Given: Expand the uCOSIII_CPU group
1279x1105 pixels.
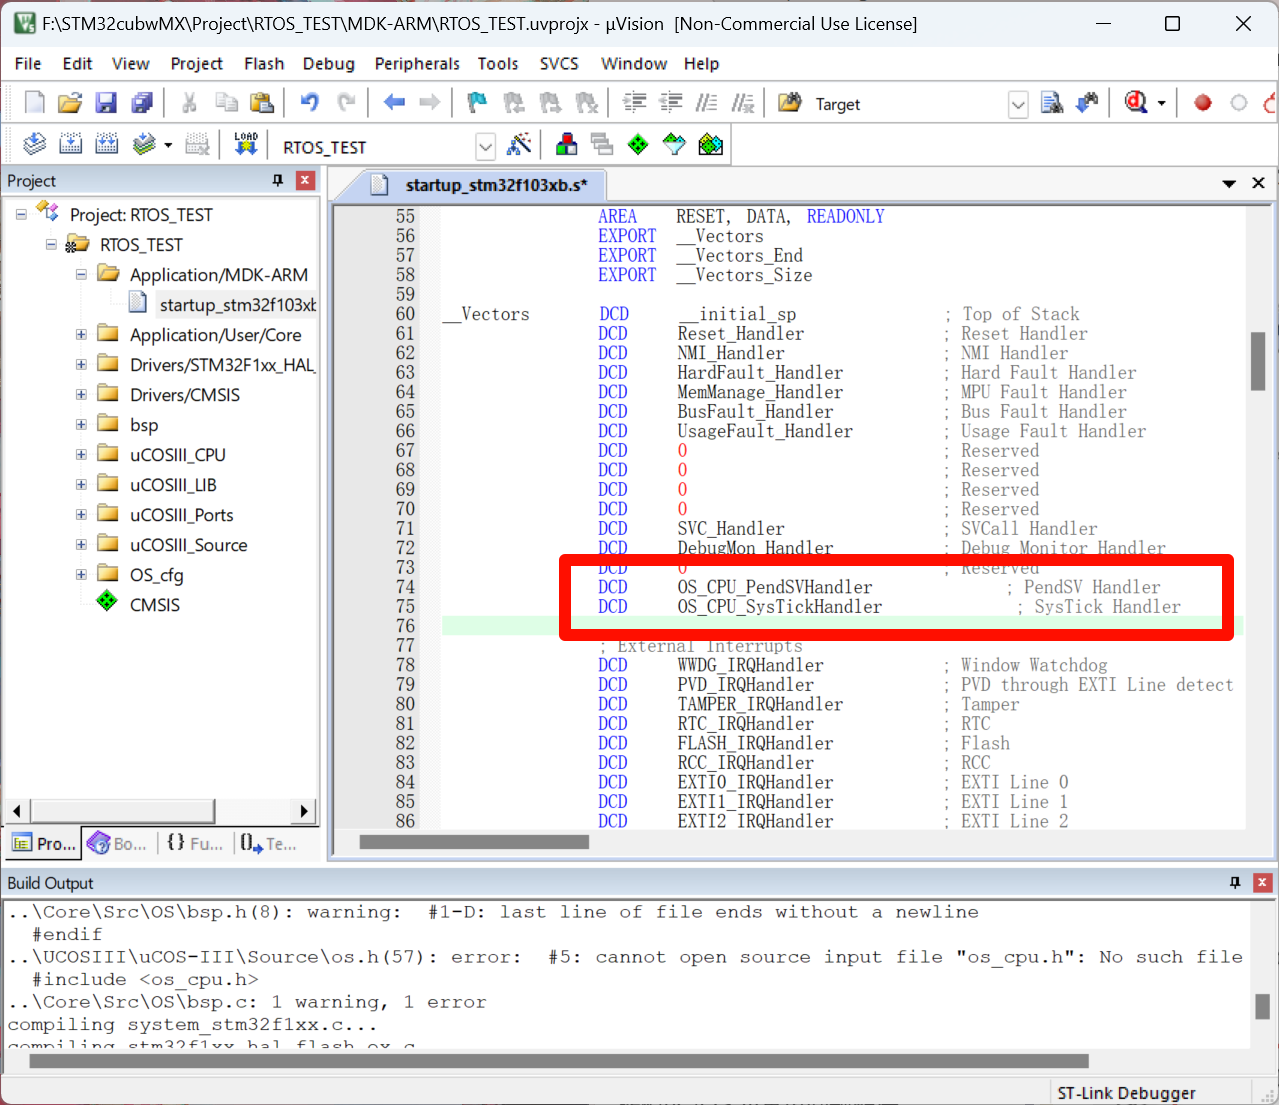Looking at the screenshot, I should click(x=81, y=455).
